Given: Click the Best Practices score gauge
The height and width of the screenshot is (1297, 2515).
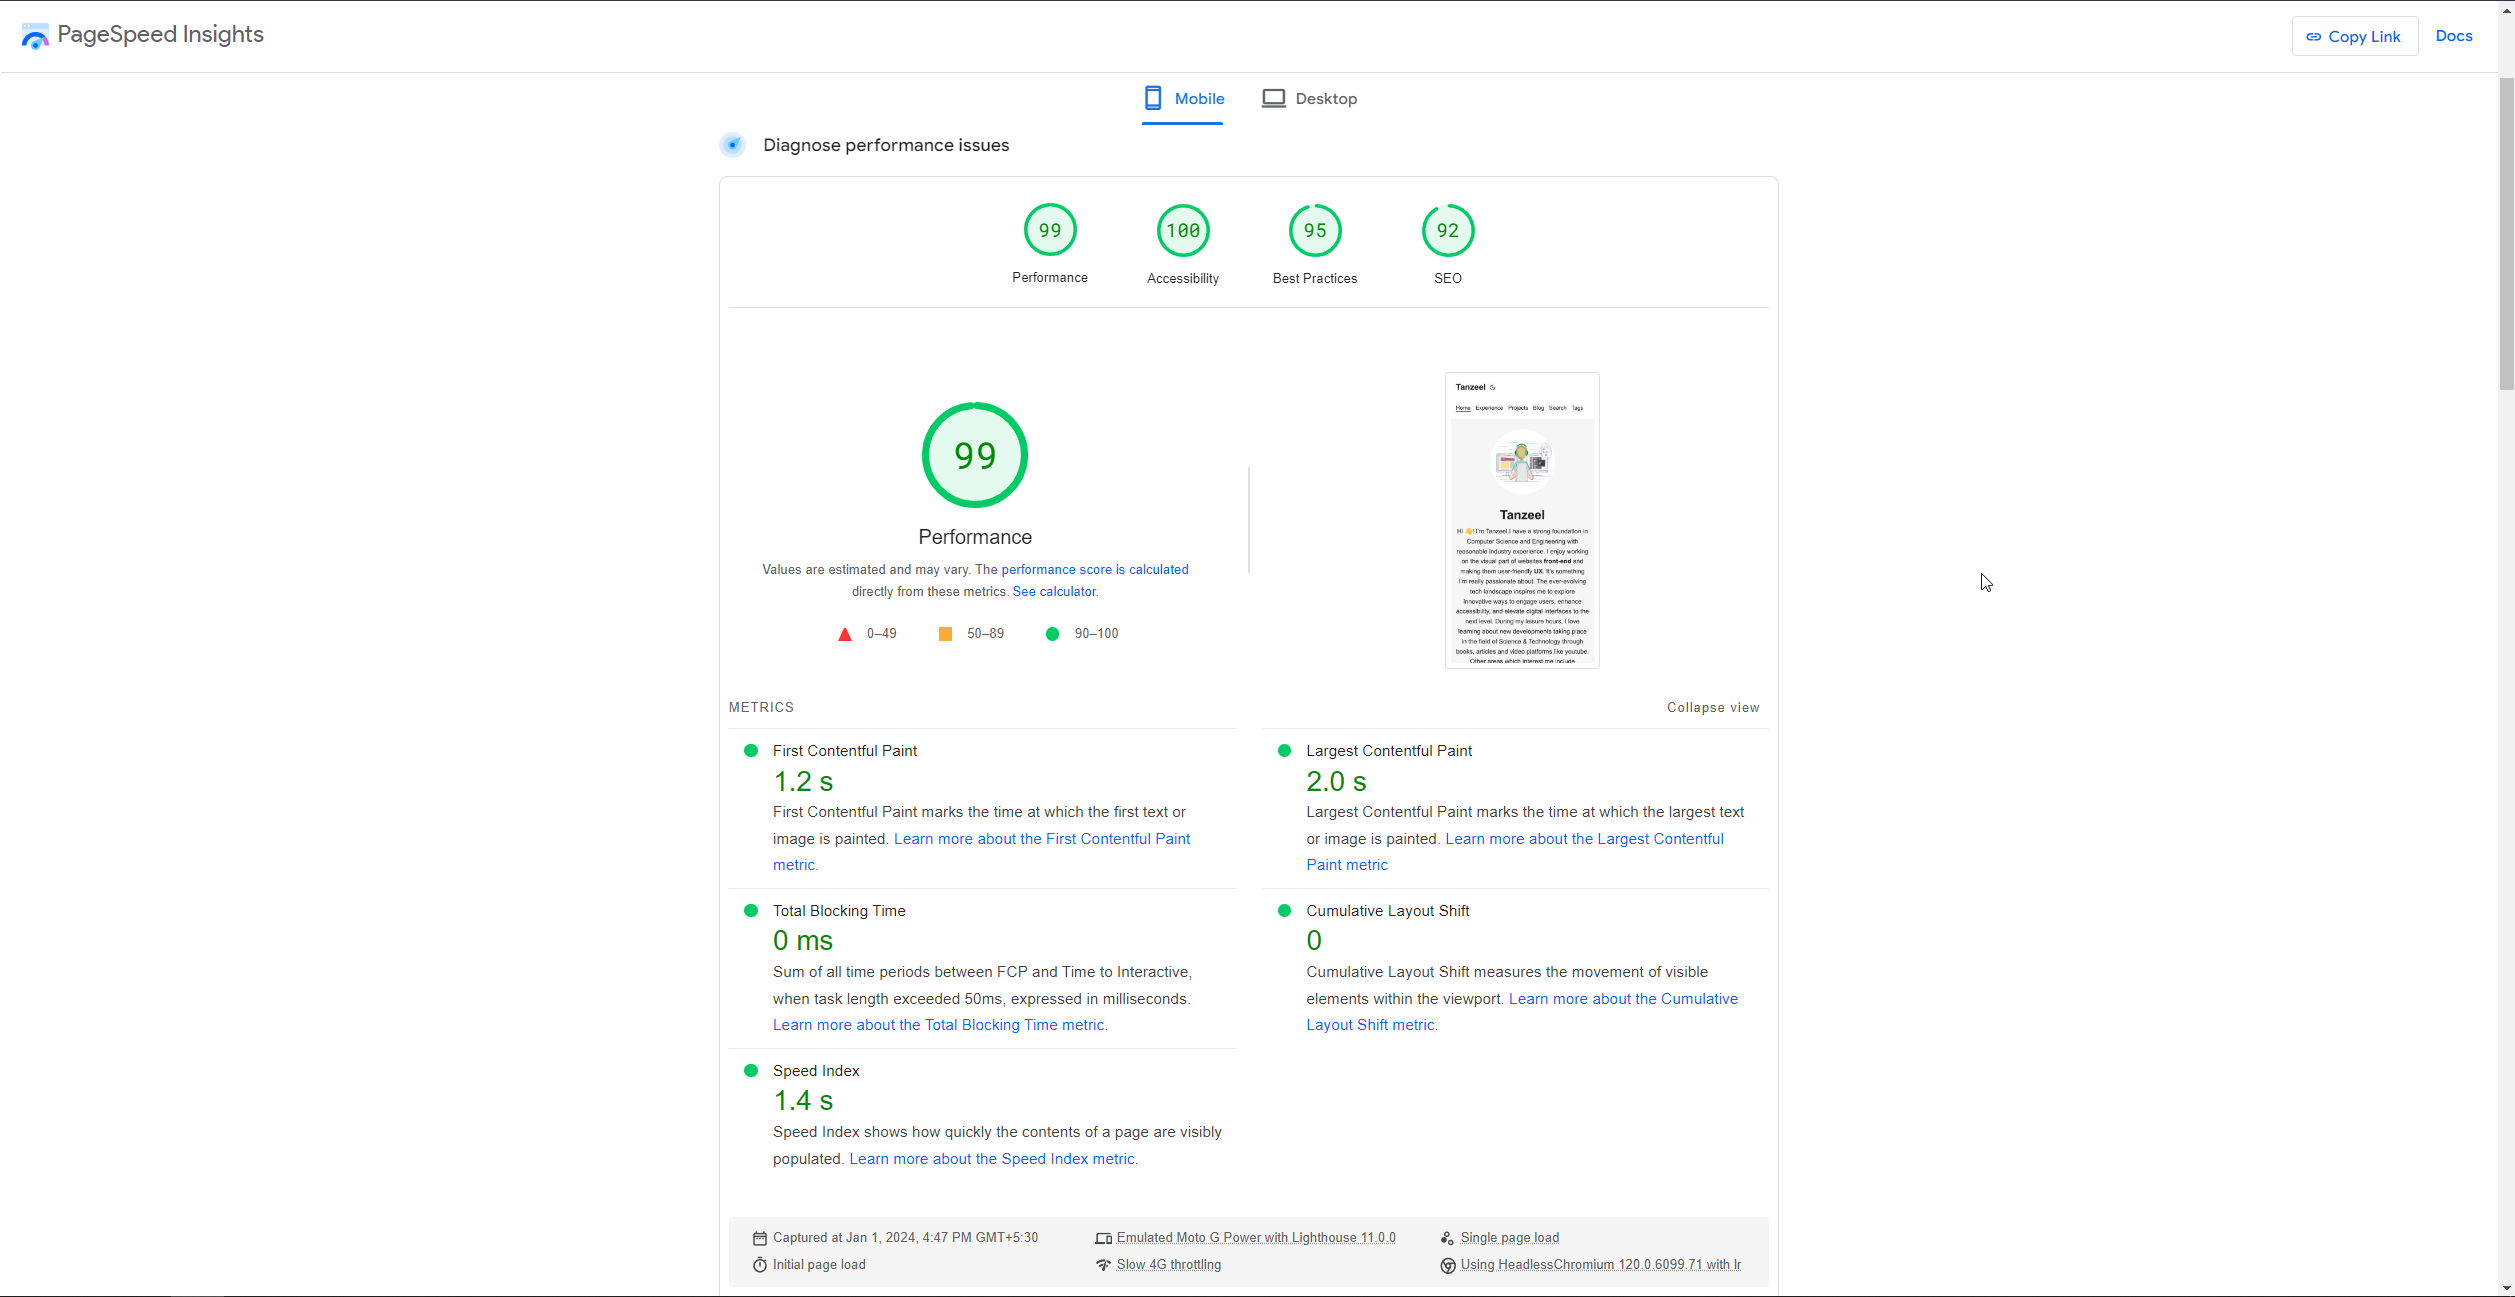Looking at the screenshot, I should (x=1314, y=230).
